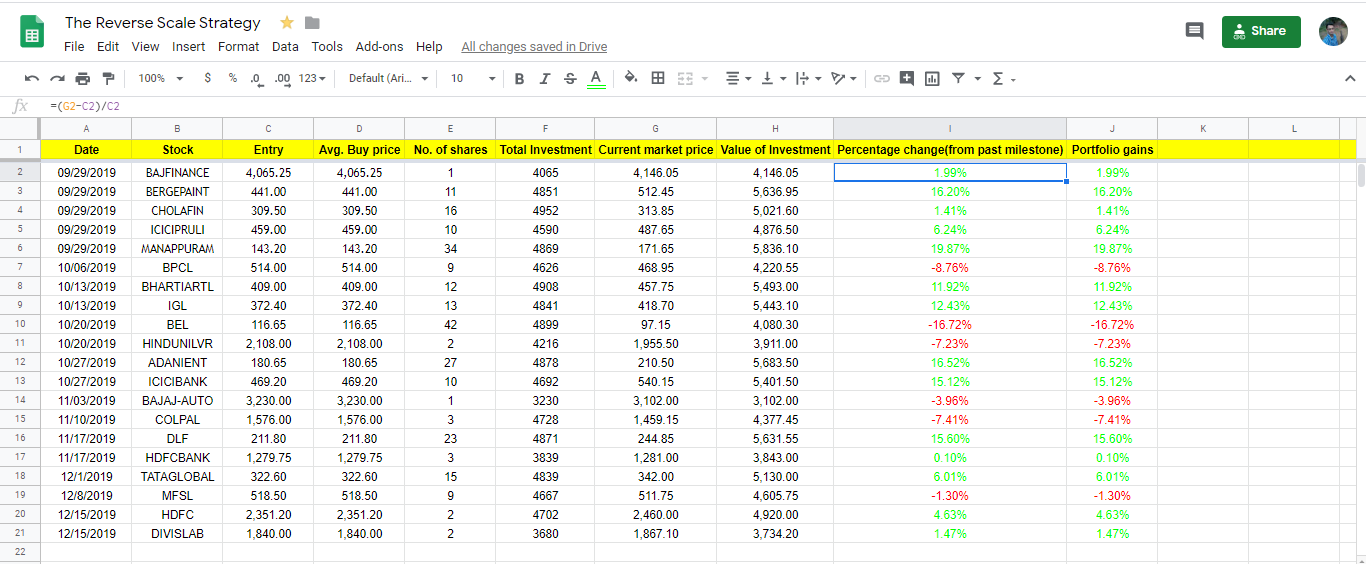1366x564 pixels.
Task: Open text color picker
Action: 596,78
